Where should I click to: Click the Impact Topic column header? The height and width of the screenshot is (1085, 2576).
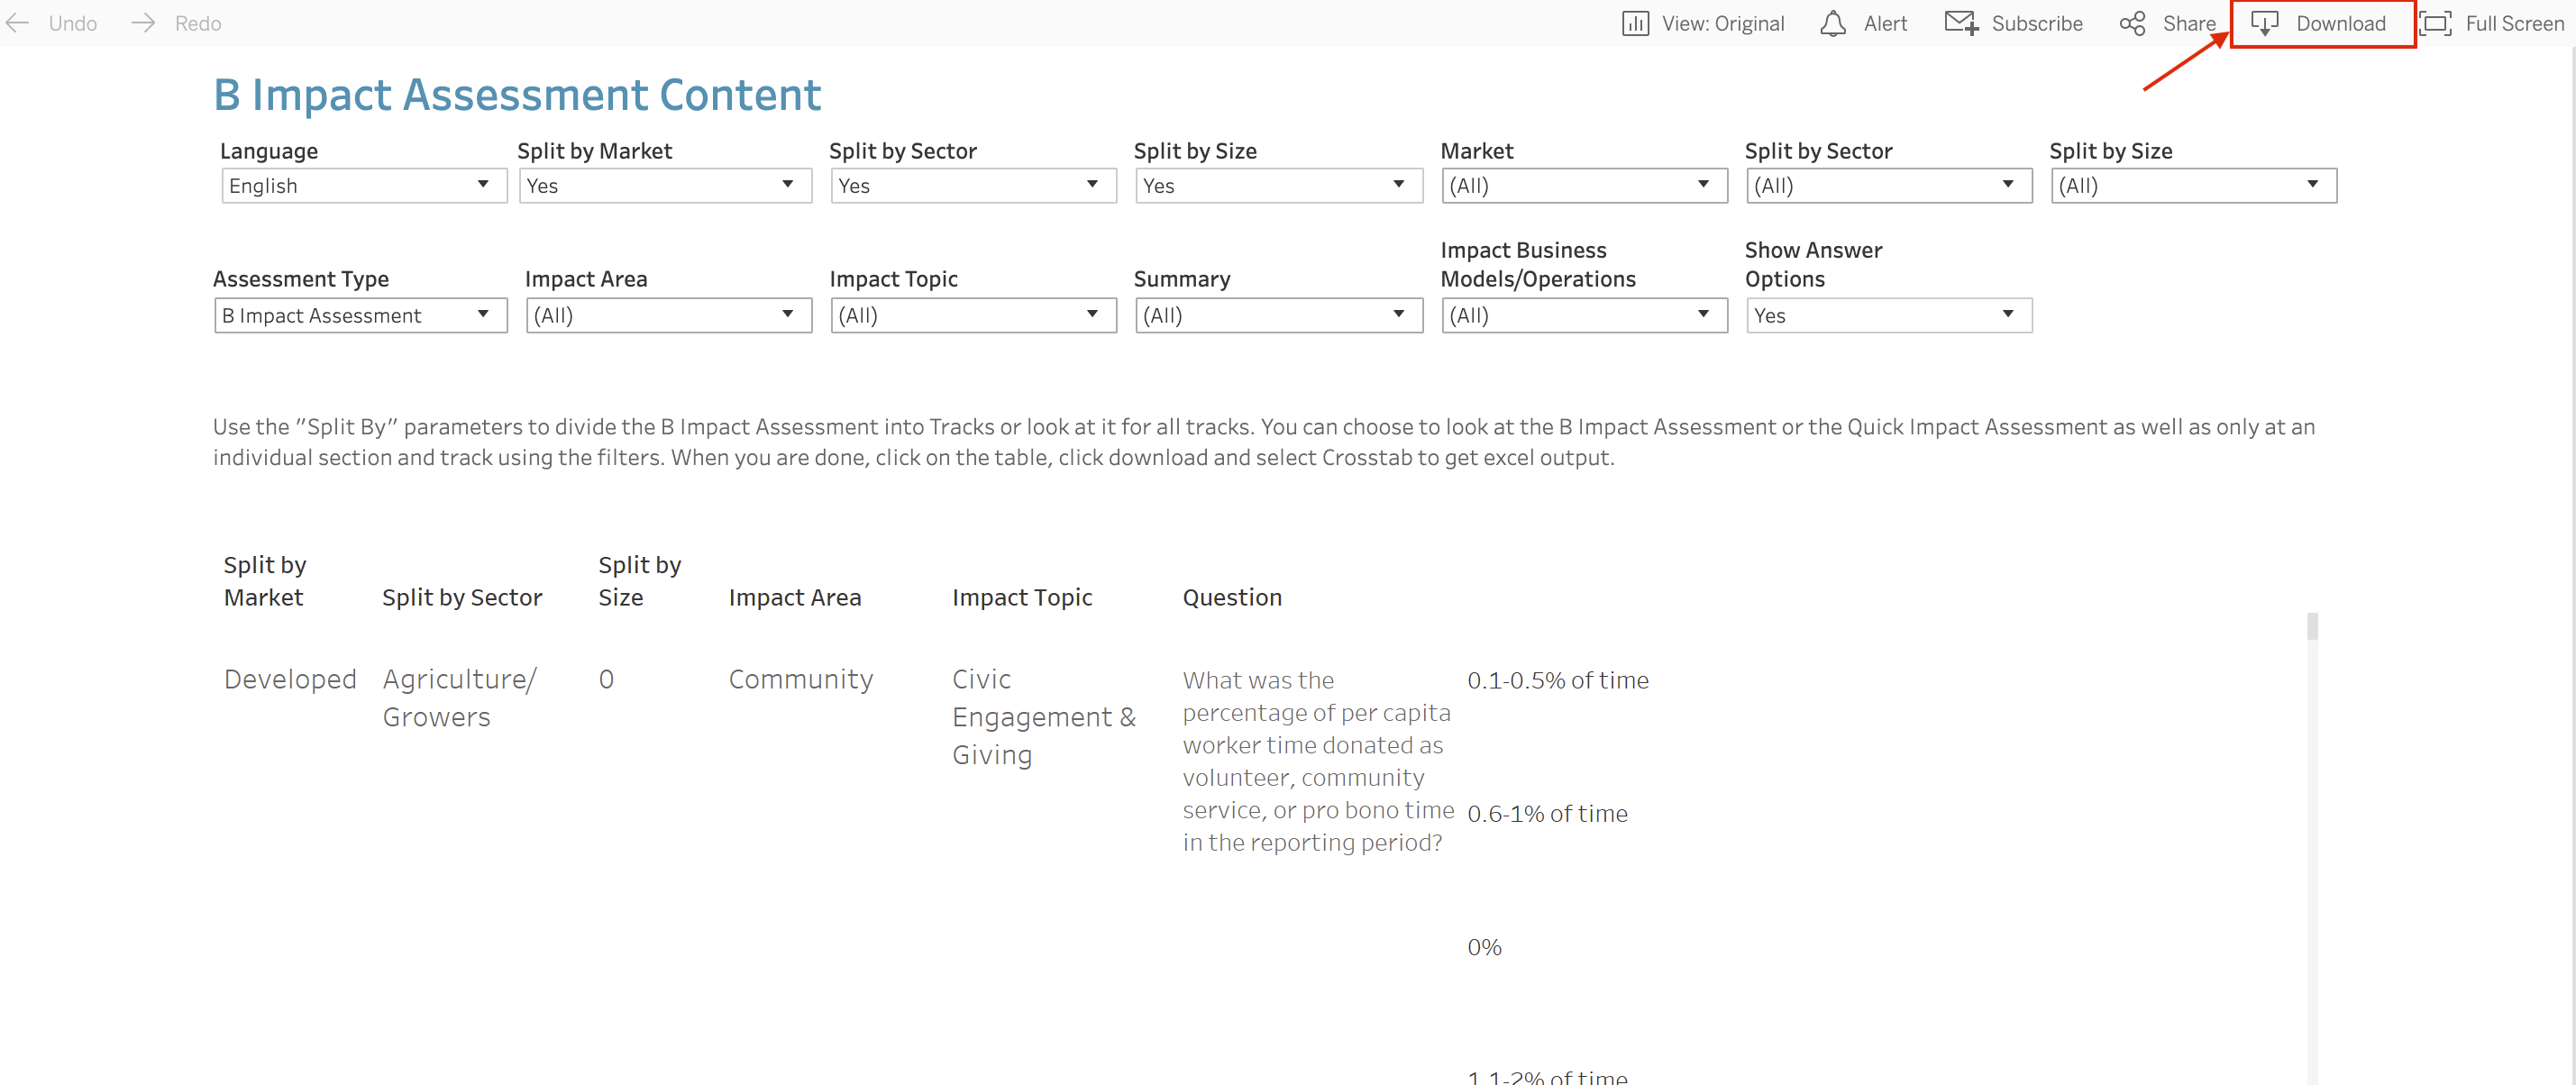pos(1021,597)
